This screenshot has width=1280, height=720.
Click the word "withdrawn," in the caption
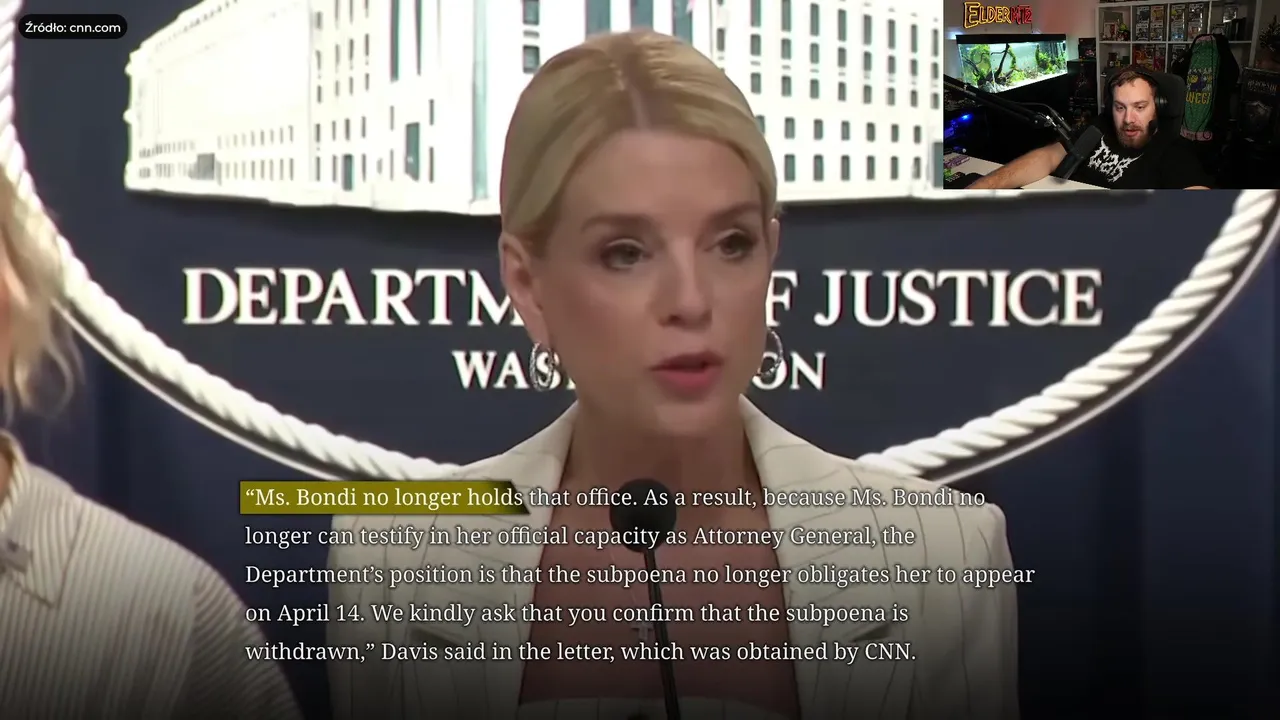pyautogui.click(x=309, y=652)
